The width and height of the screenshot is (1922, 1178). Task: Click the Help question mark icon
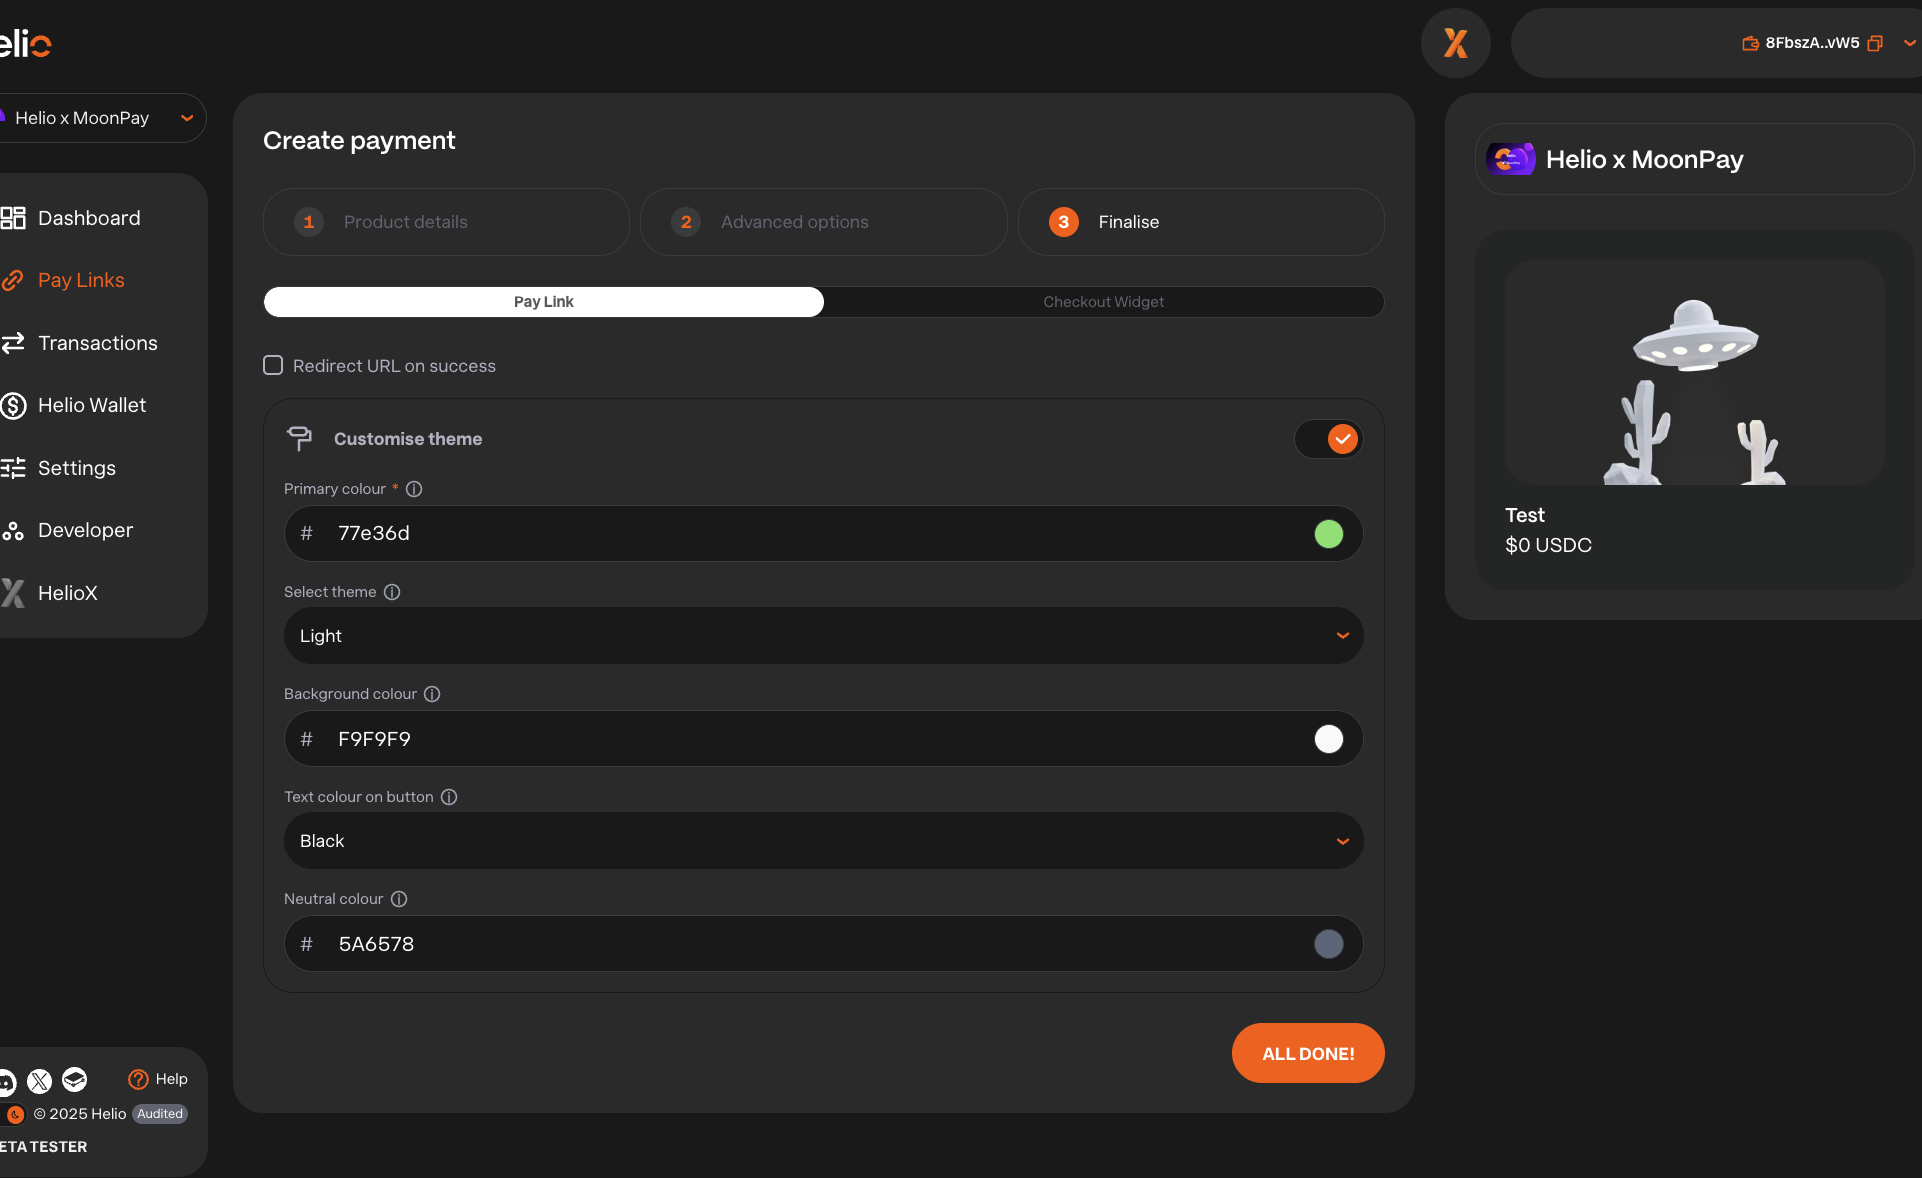[x=138, y=1079]
